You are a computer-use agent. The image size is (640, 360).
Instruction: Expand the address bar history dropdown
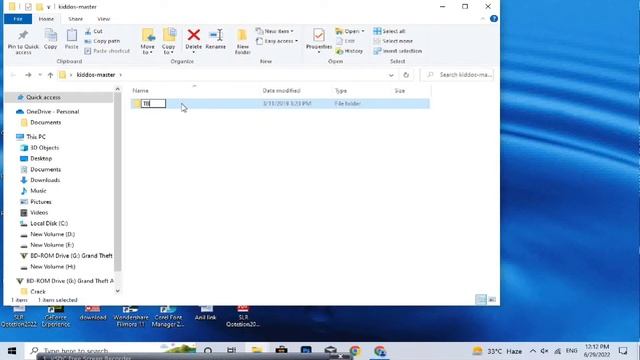tap(391, 75)
